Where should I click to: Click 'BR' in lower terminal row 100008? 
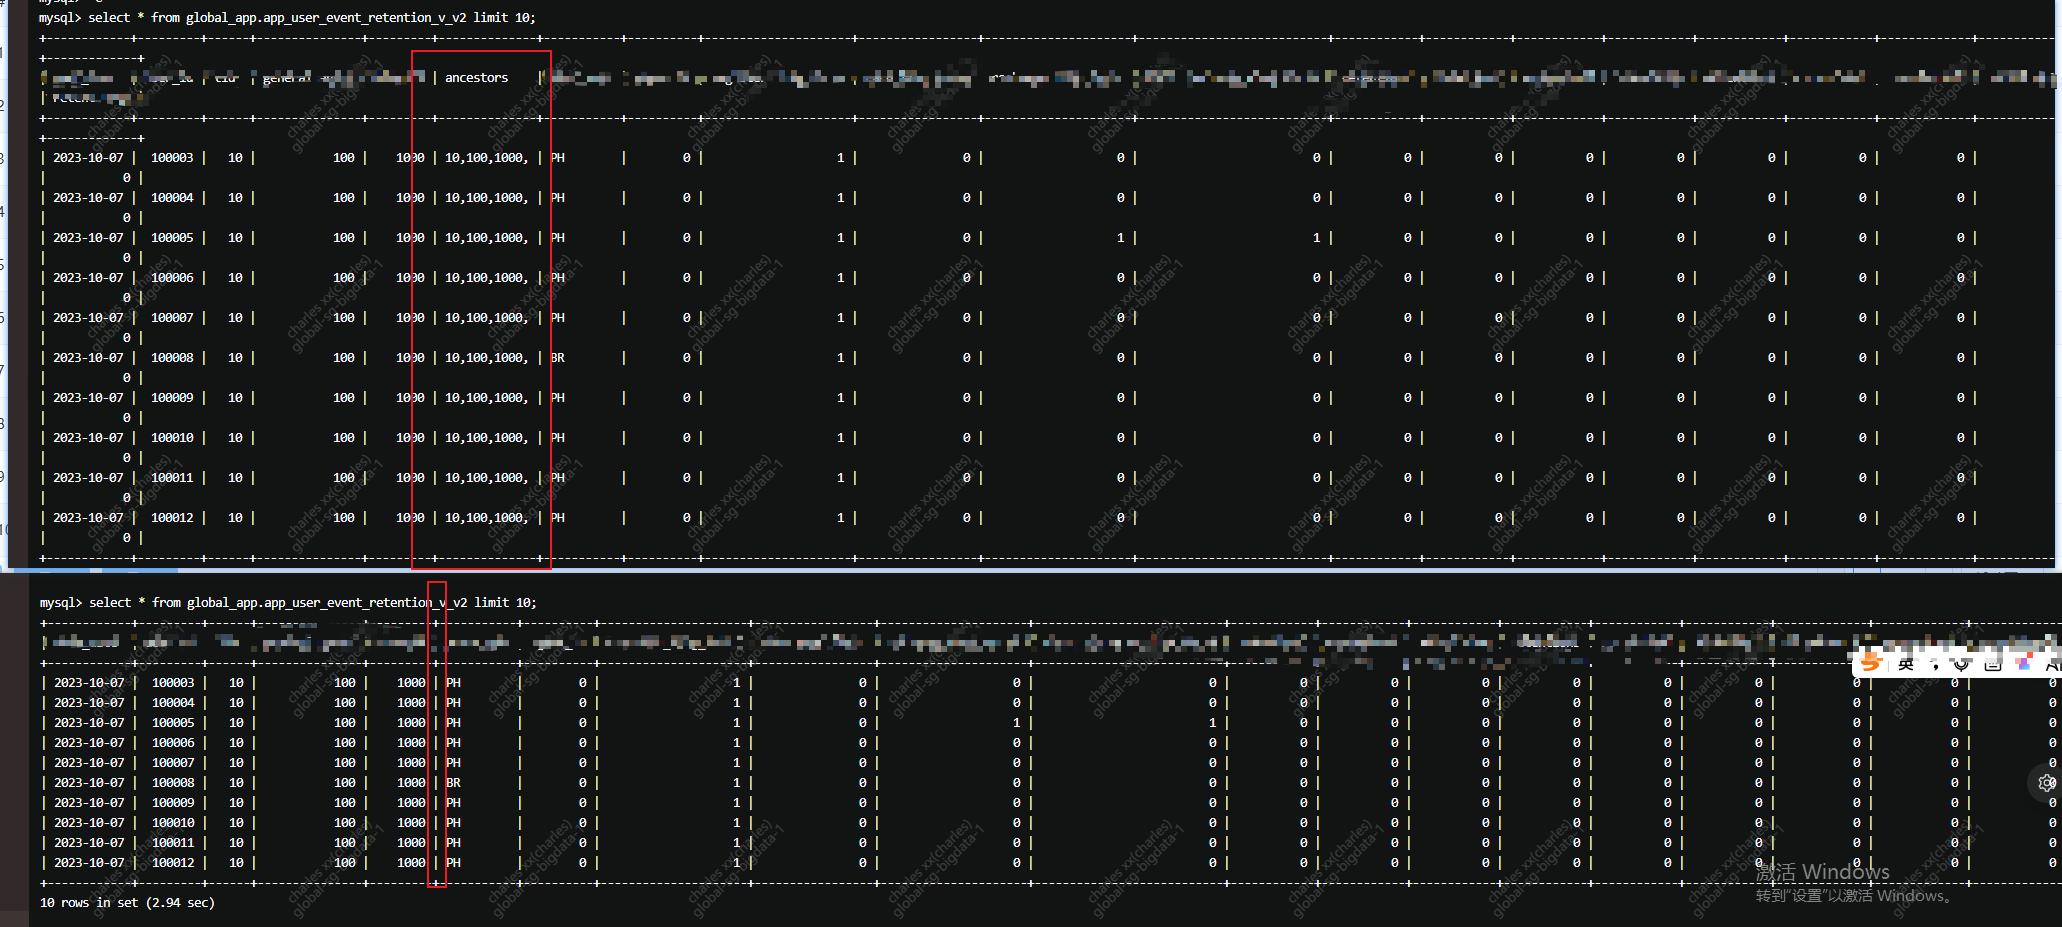coord(454,782)
